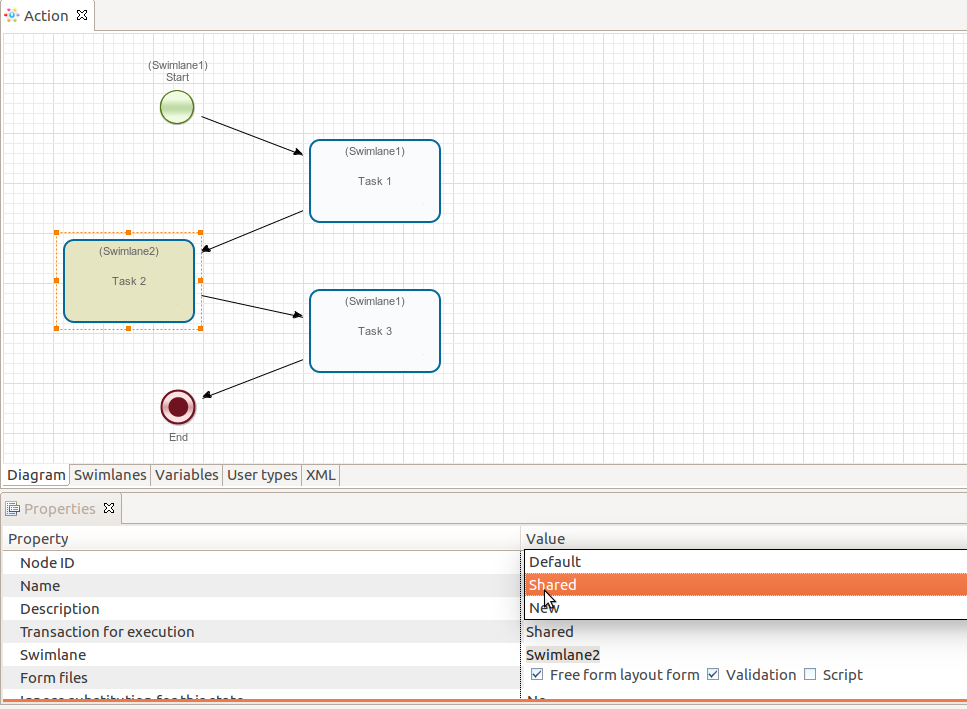The image size is (967, 709).
Task: Close the Action editor tab
Action: [82, 15]
